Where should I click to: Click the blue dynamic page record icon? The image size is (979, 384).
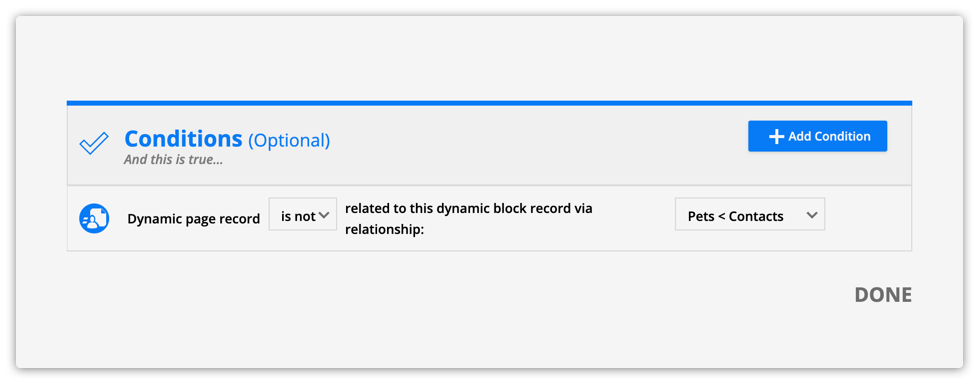[x=94, y=219]
